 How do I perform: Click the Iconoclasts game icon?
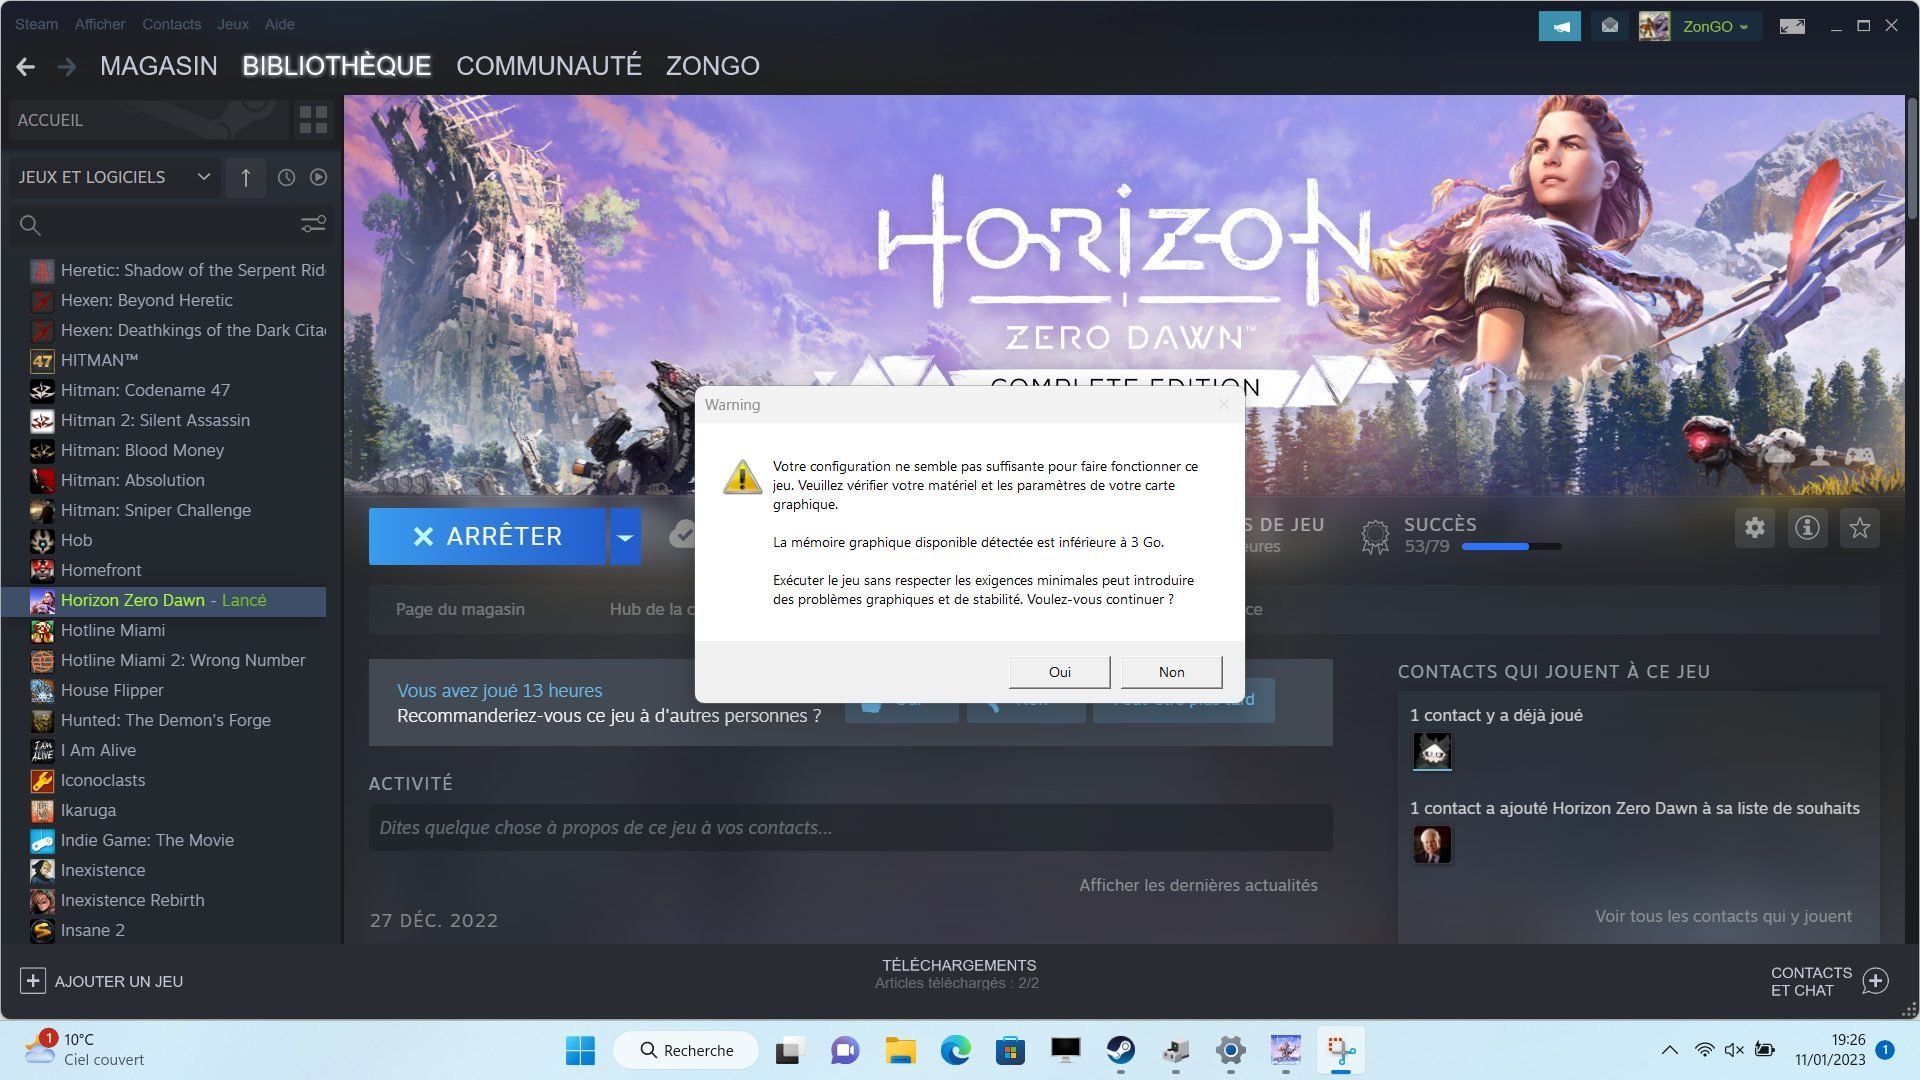(42, 781)
